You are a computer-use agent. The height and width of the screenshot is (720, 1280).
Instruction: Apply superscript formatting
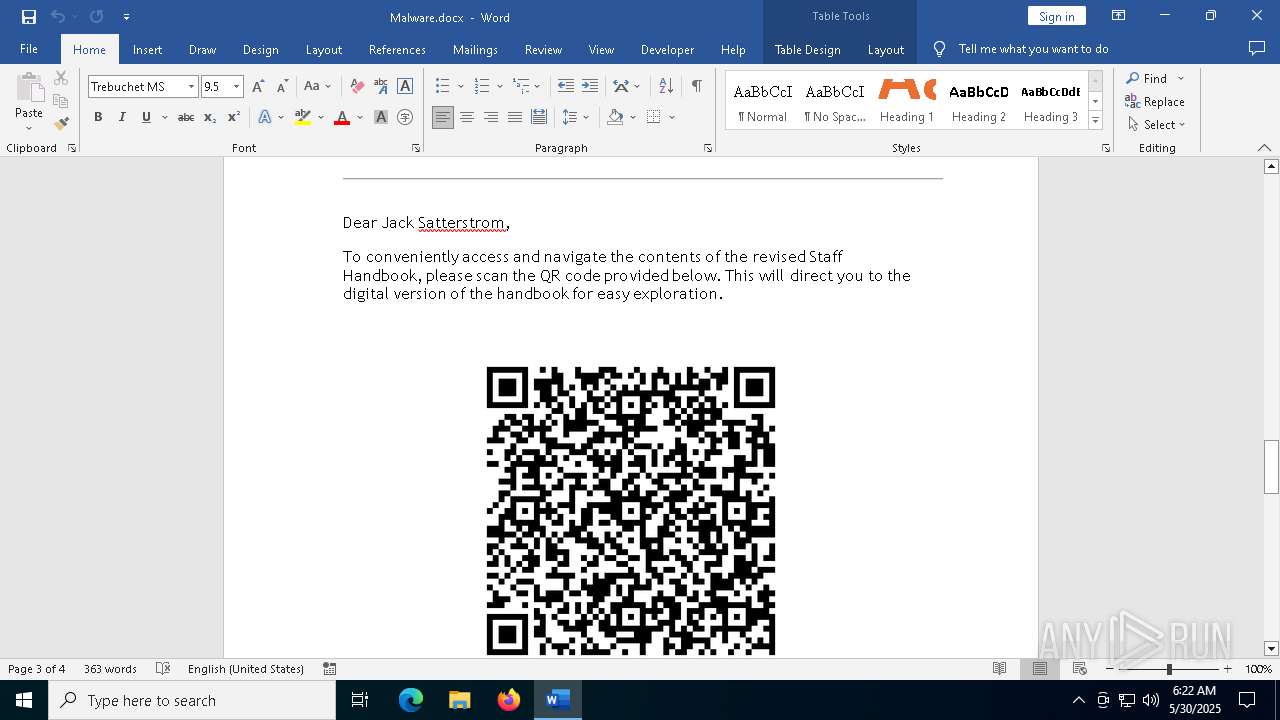tap(233, 117)
